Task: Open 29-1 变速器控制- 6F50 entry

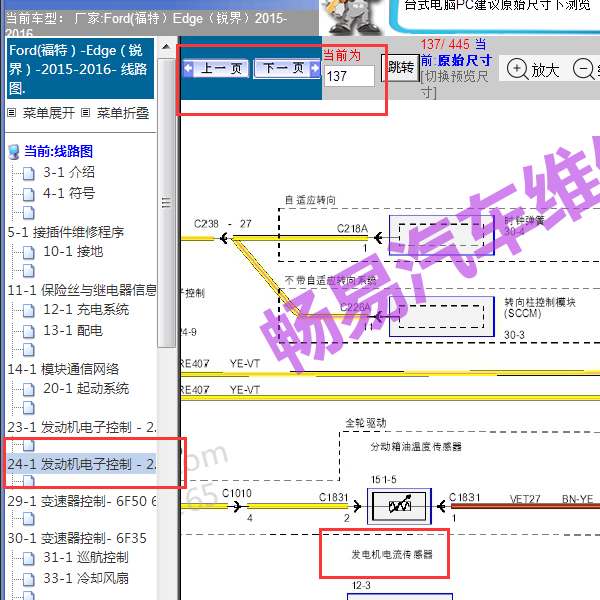Action: [82, 501]
